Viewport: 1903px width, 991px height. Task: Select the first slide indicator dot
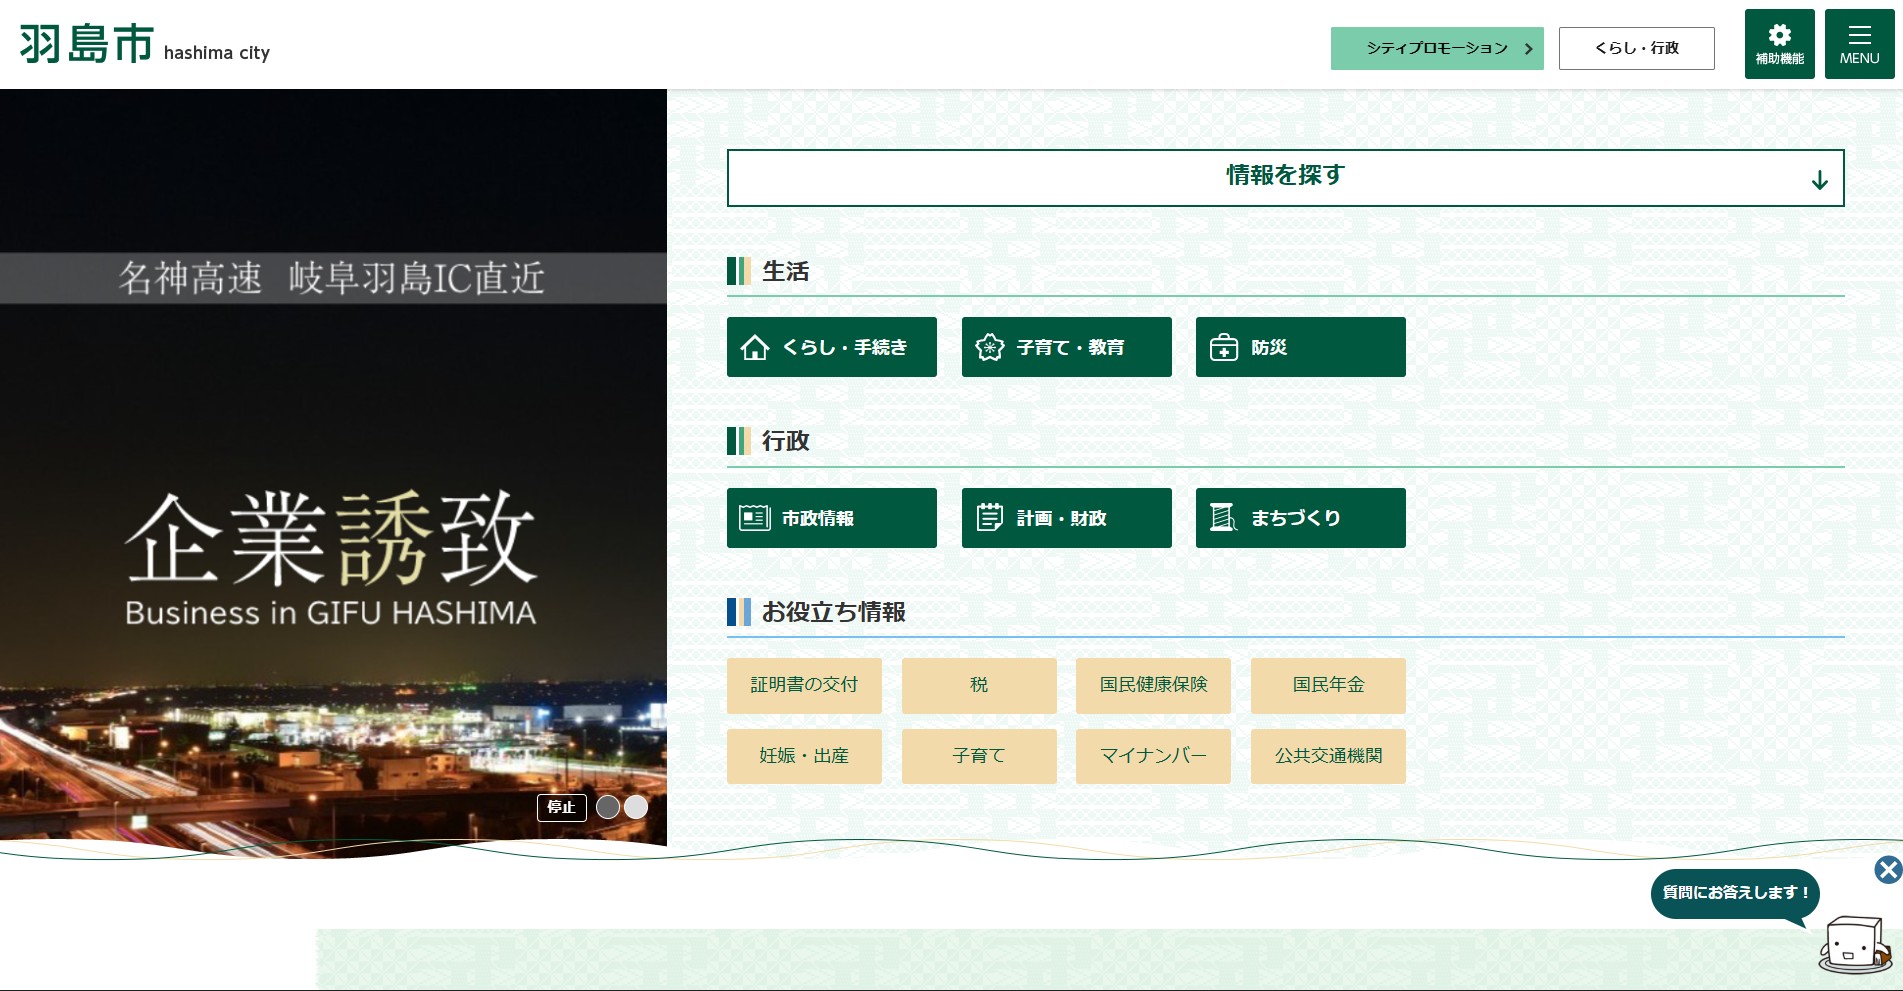pyautogui.click(x=608, y=807)
